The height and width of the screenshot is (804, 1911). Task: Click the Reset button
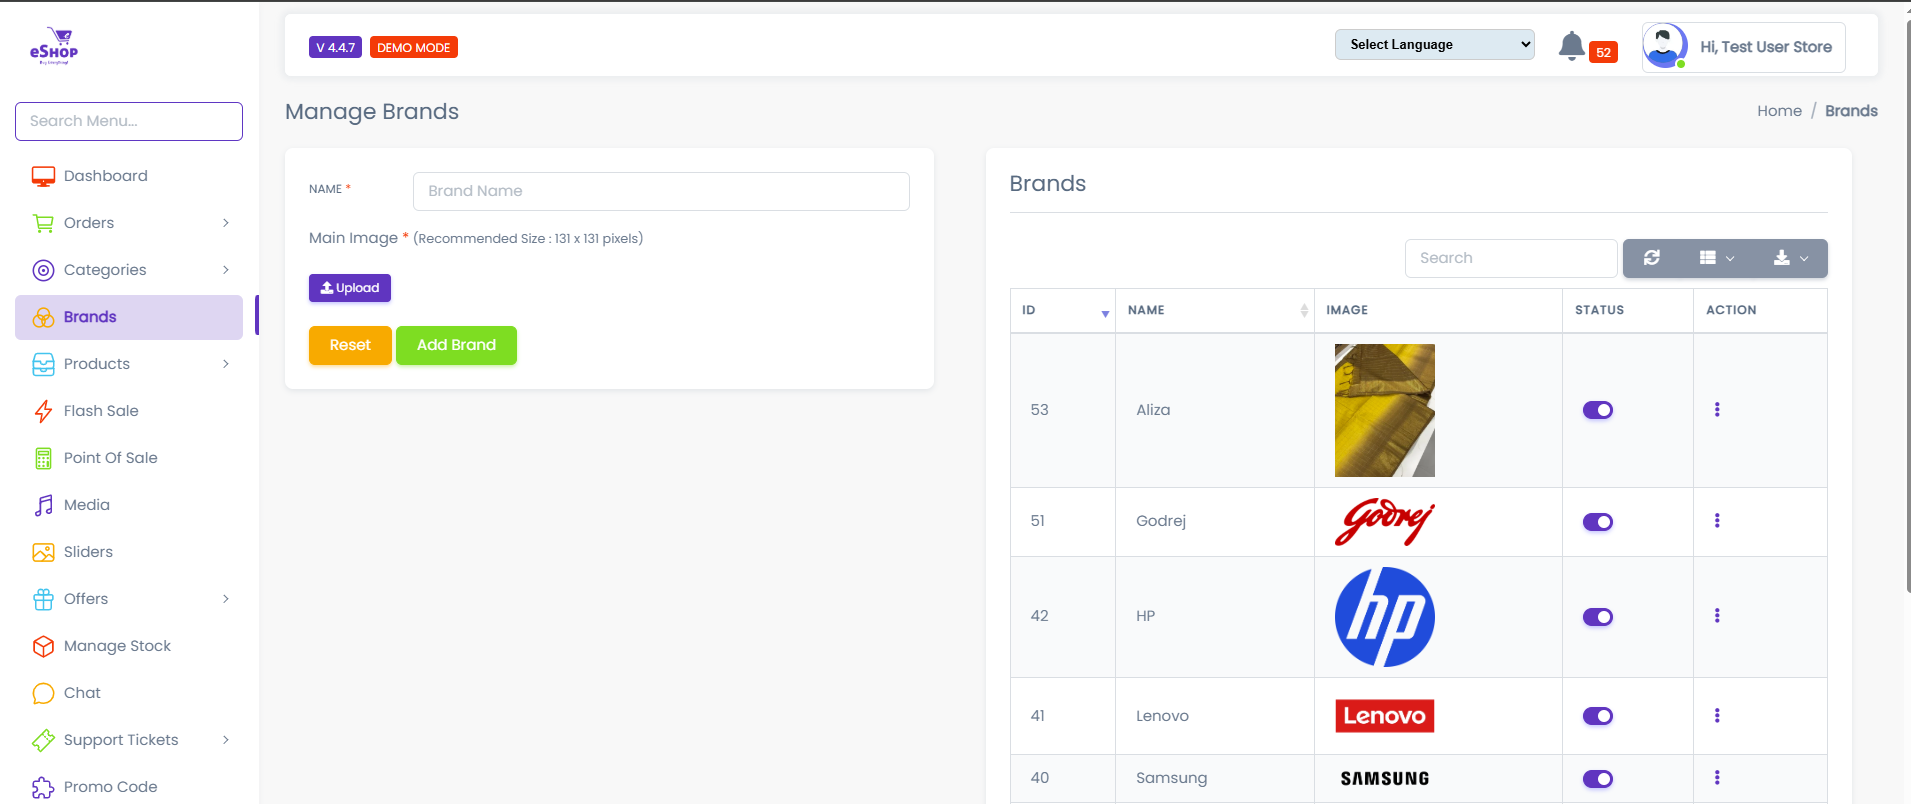tap(350, 345)
